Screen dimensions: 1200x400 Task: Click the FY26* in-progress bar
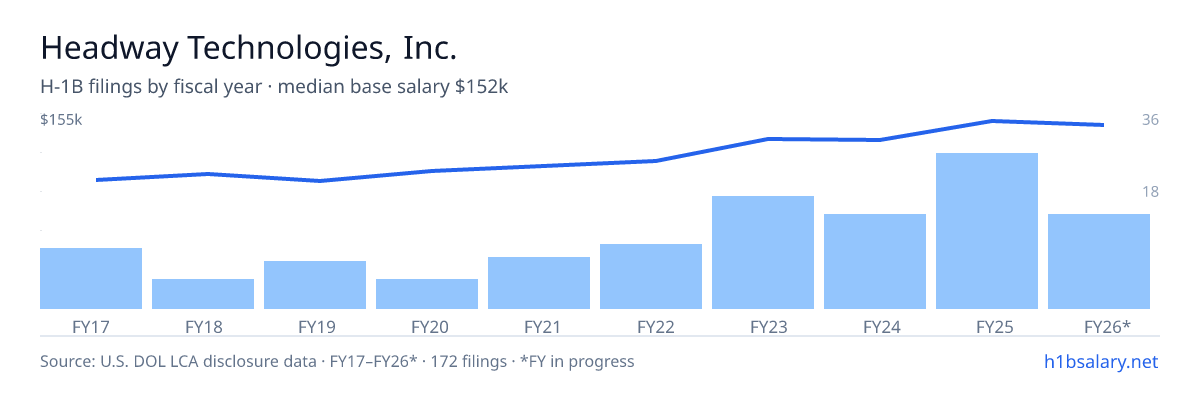(x=1099, y=261)
